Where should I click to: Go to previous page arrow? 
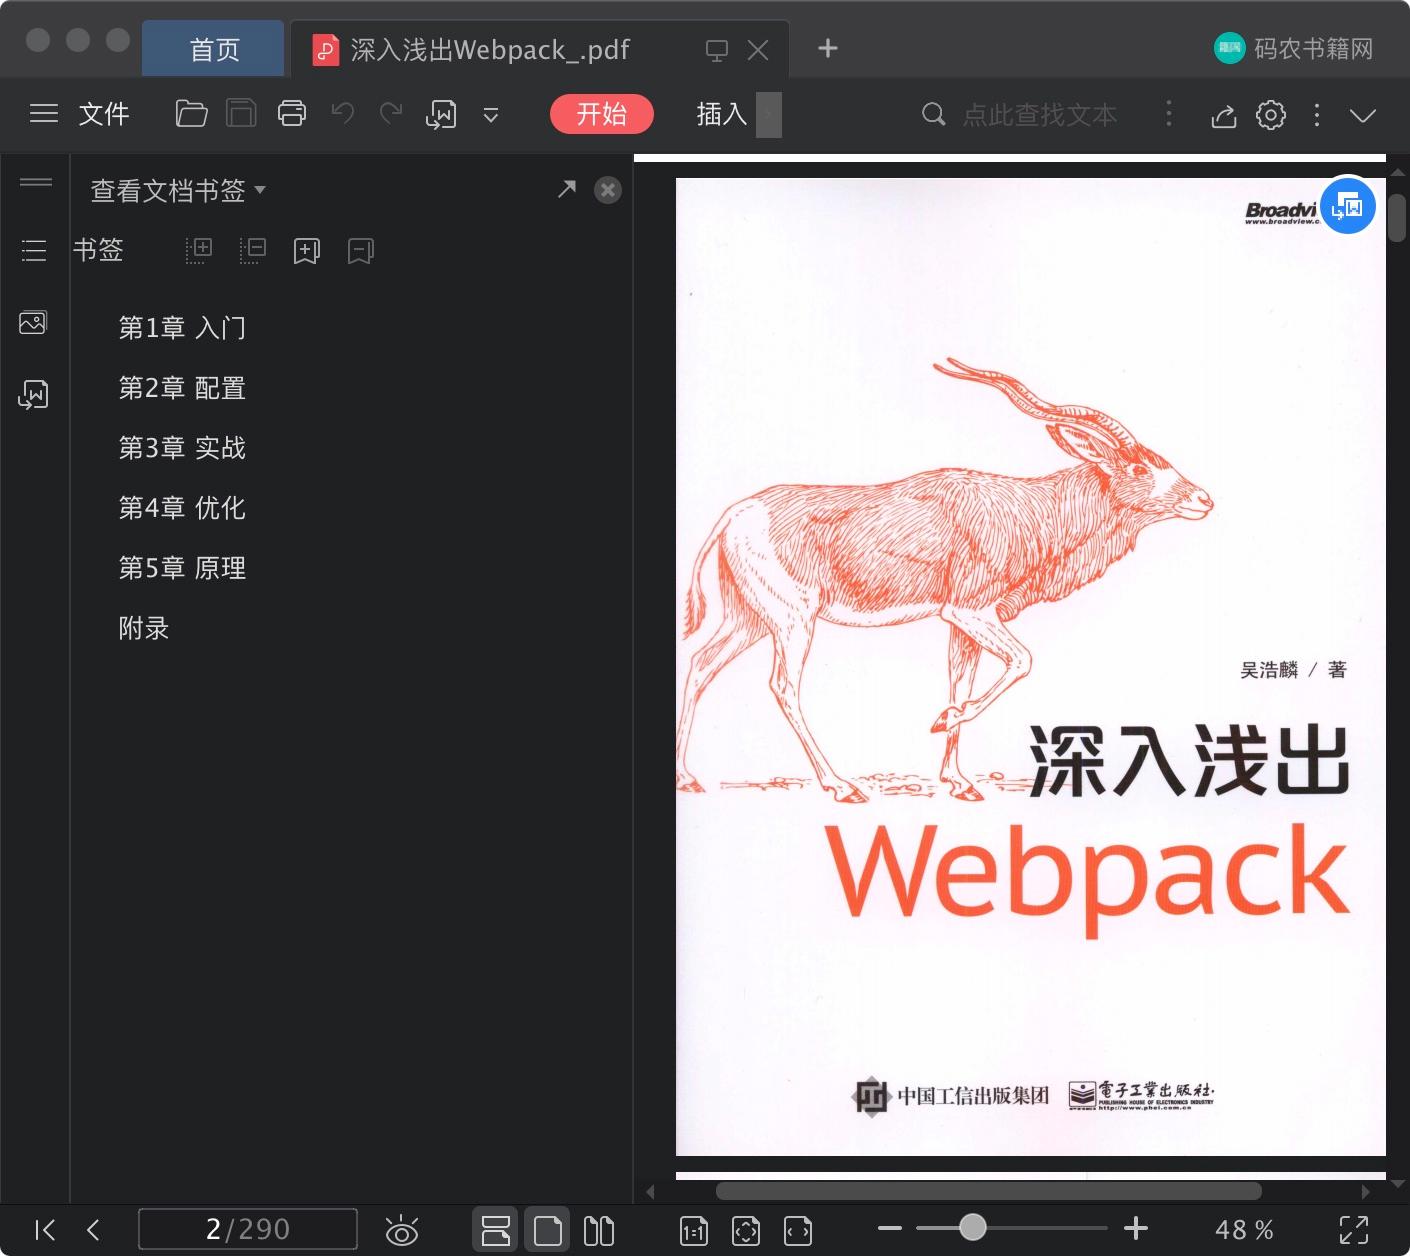point(93,1230)
